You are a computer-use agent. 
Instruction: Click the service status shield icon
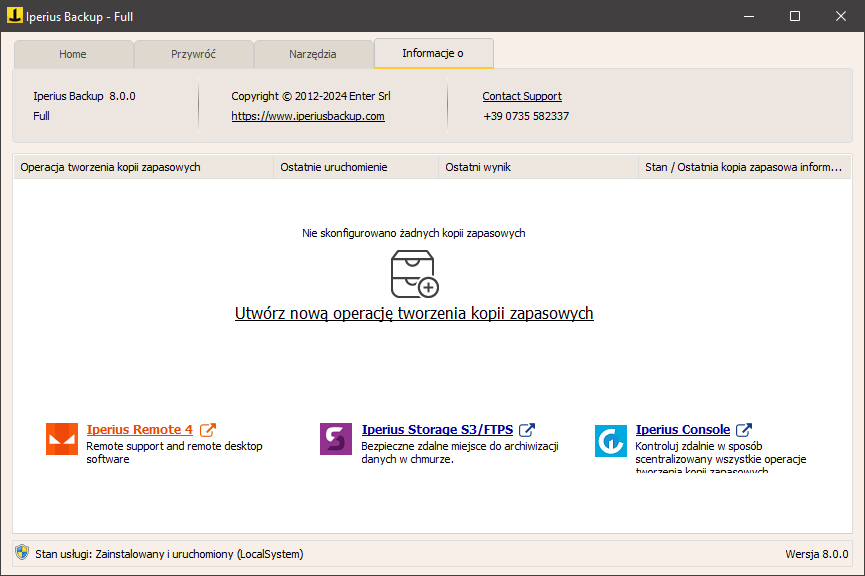pyautogui.click(x=22, y=552)
